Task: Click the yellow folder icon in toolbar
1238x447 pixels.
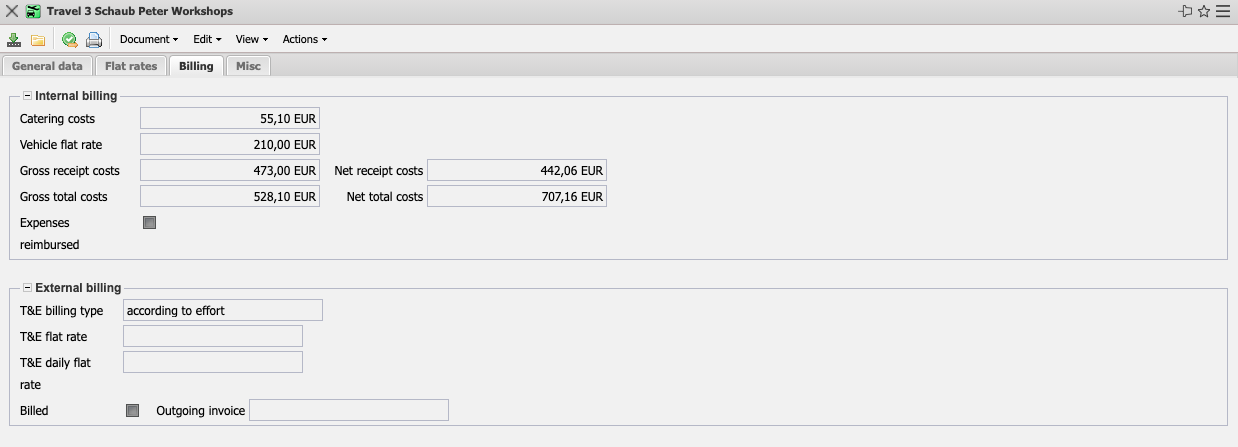Action: [38, 40]
